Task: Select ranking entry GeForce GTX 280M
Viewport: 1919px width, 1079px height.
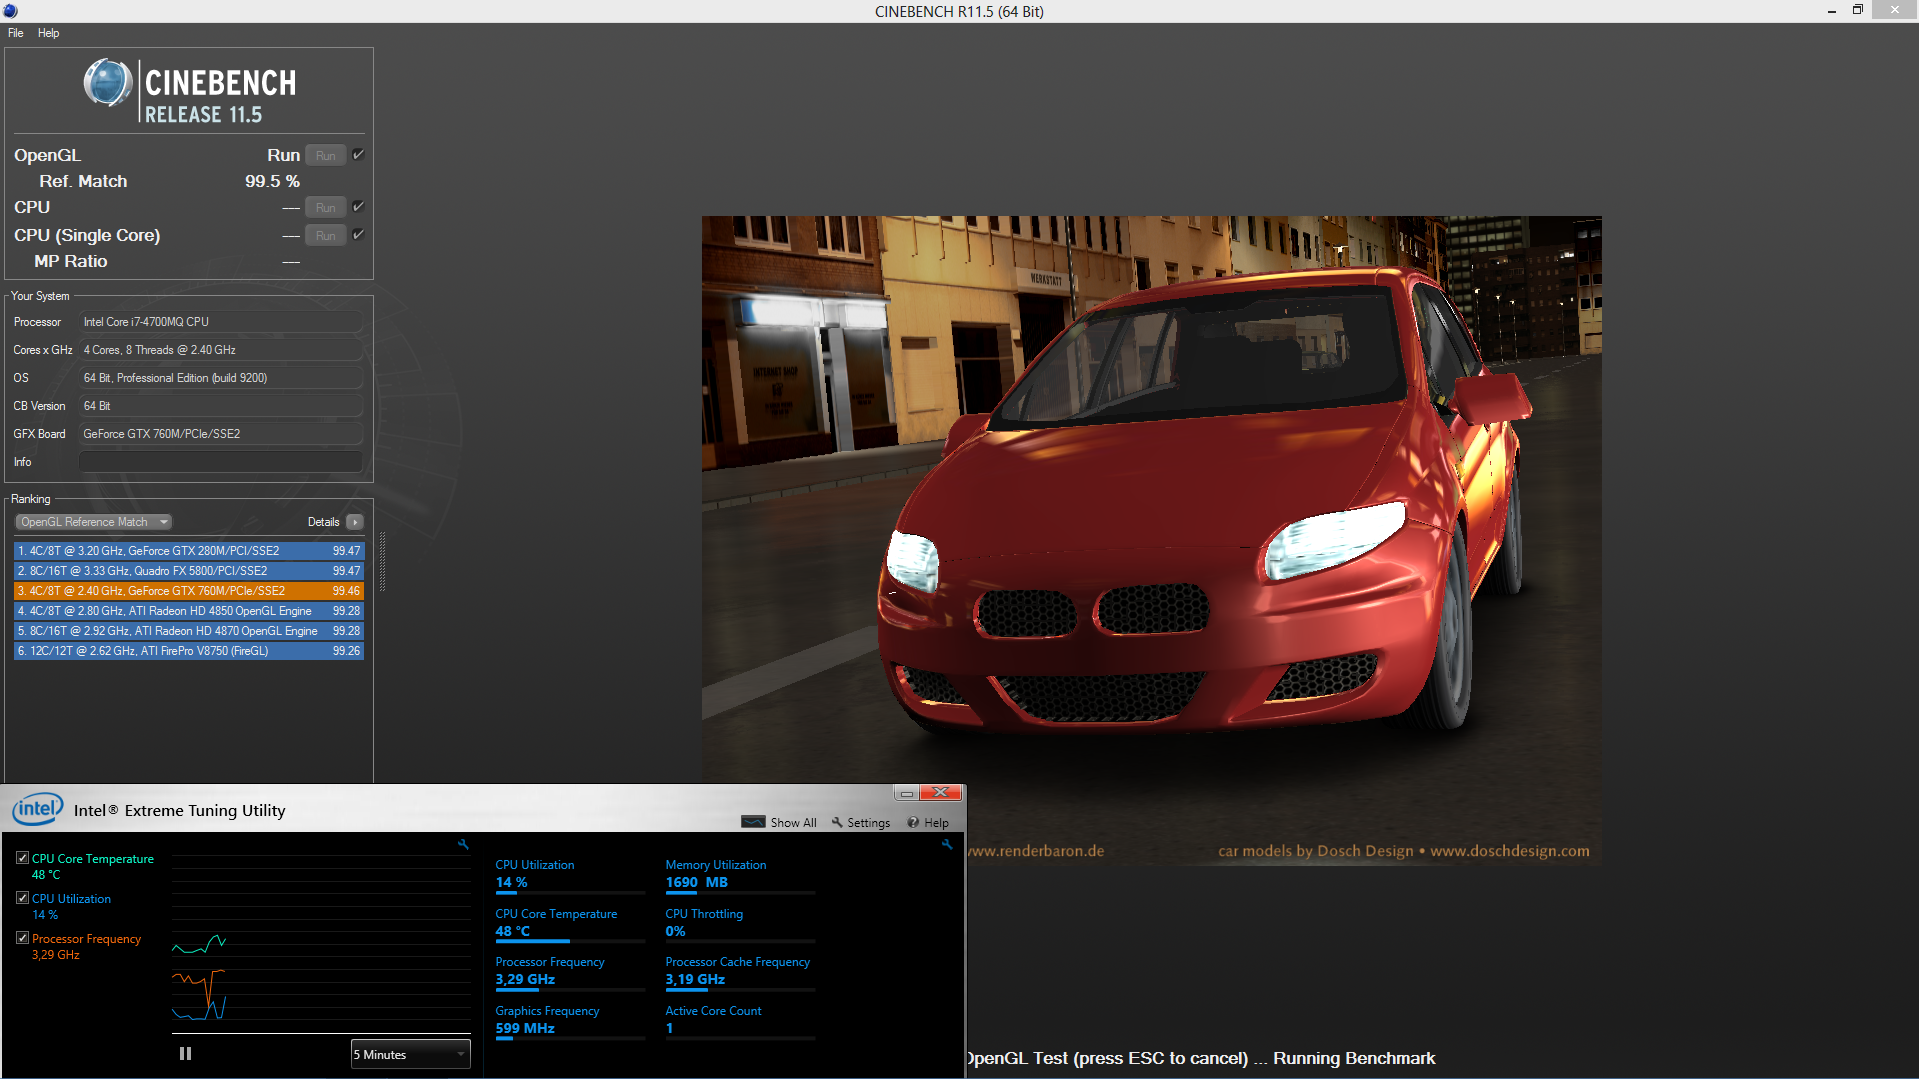Action: pyautogui.click(x=189, y=551)
